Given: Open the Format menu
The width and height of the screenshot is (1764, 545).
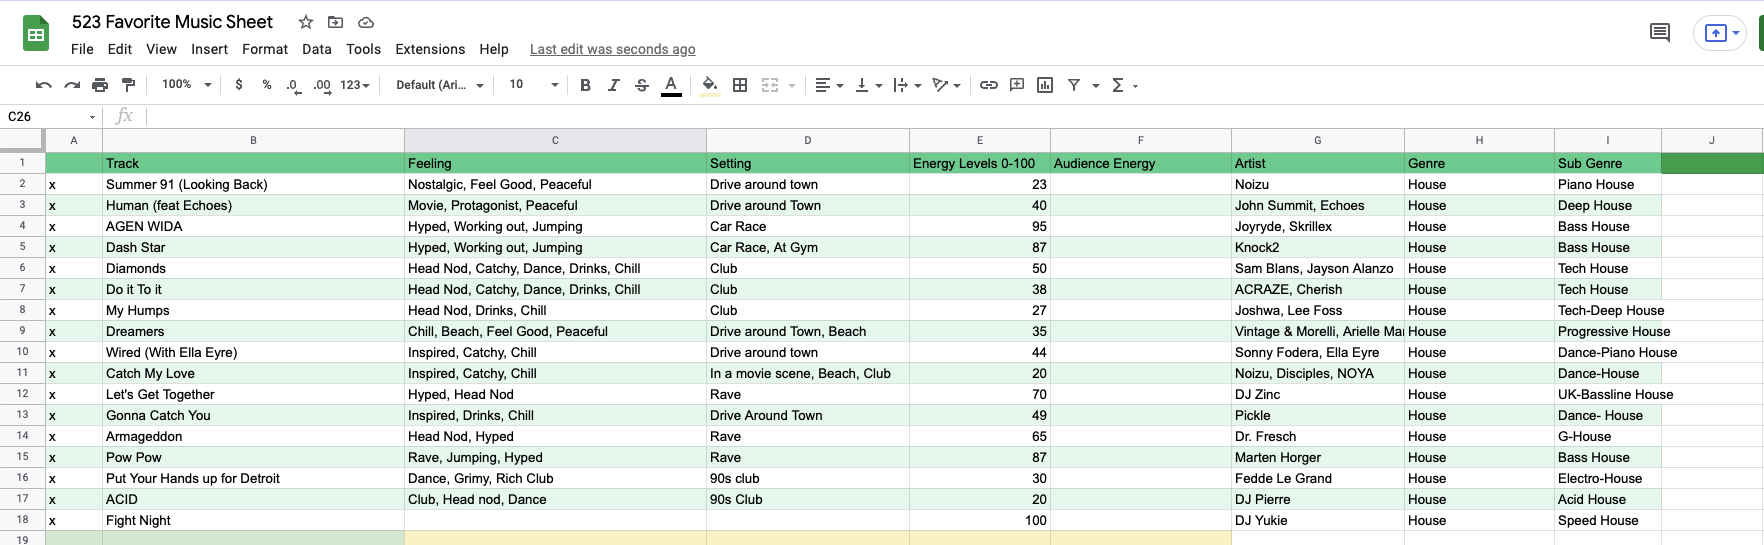Looking at the screenshot, I should point(265,49).
